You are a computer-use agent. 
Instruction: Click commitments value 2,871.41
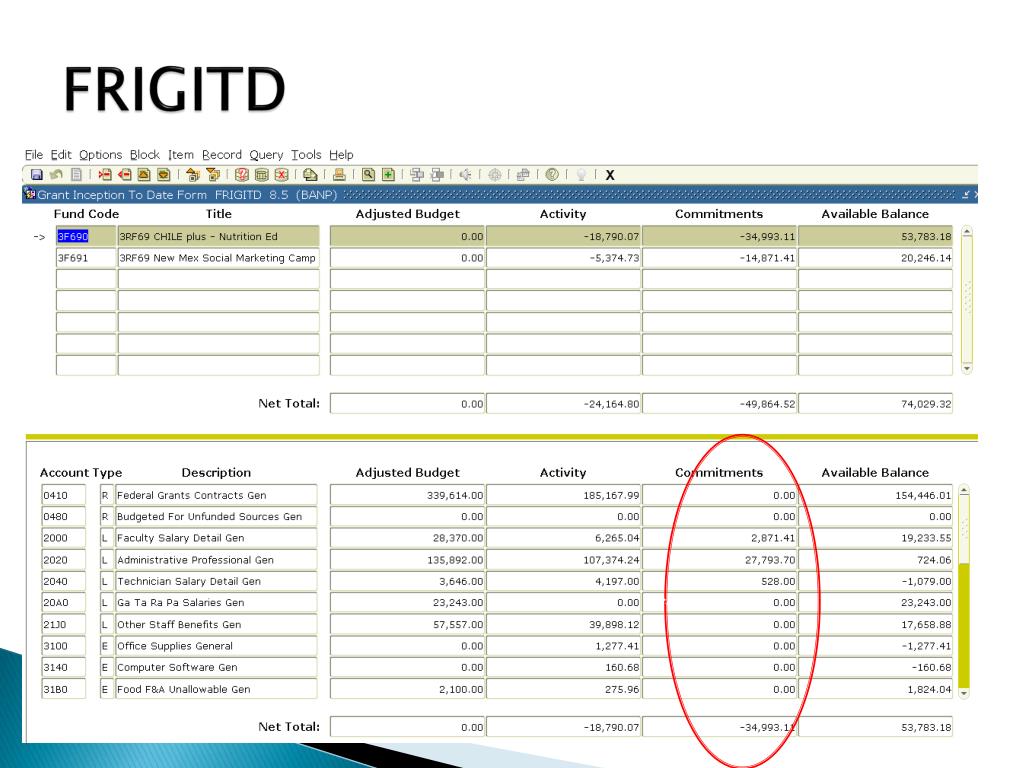pos(719,538)
